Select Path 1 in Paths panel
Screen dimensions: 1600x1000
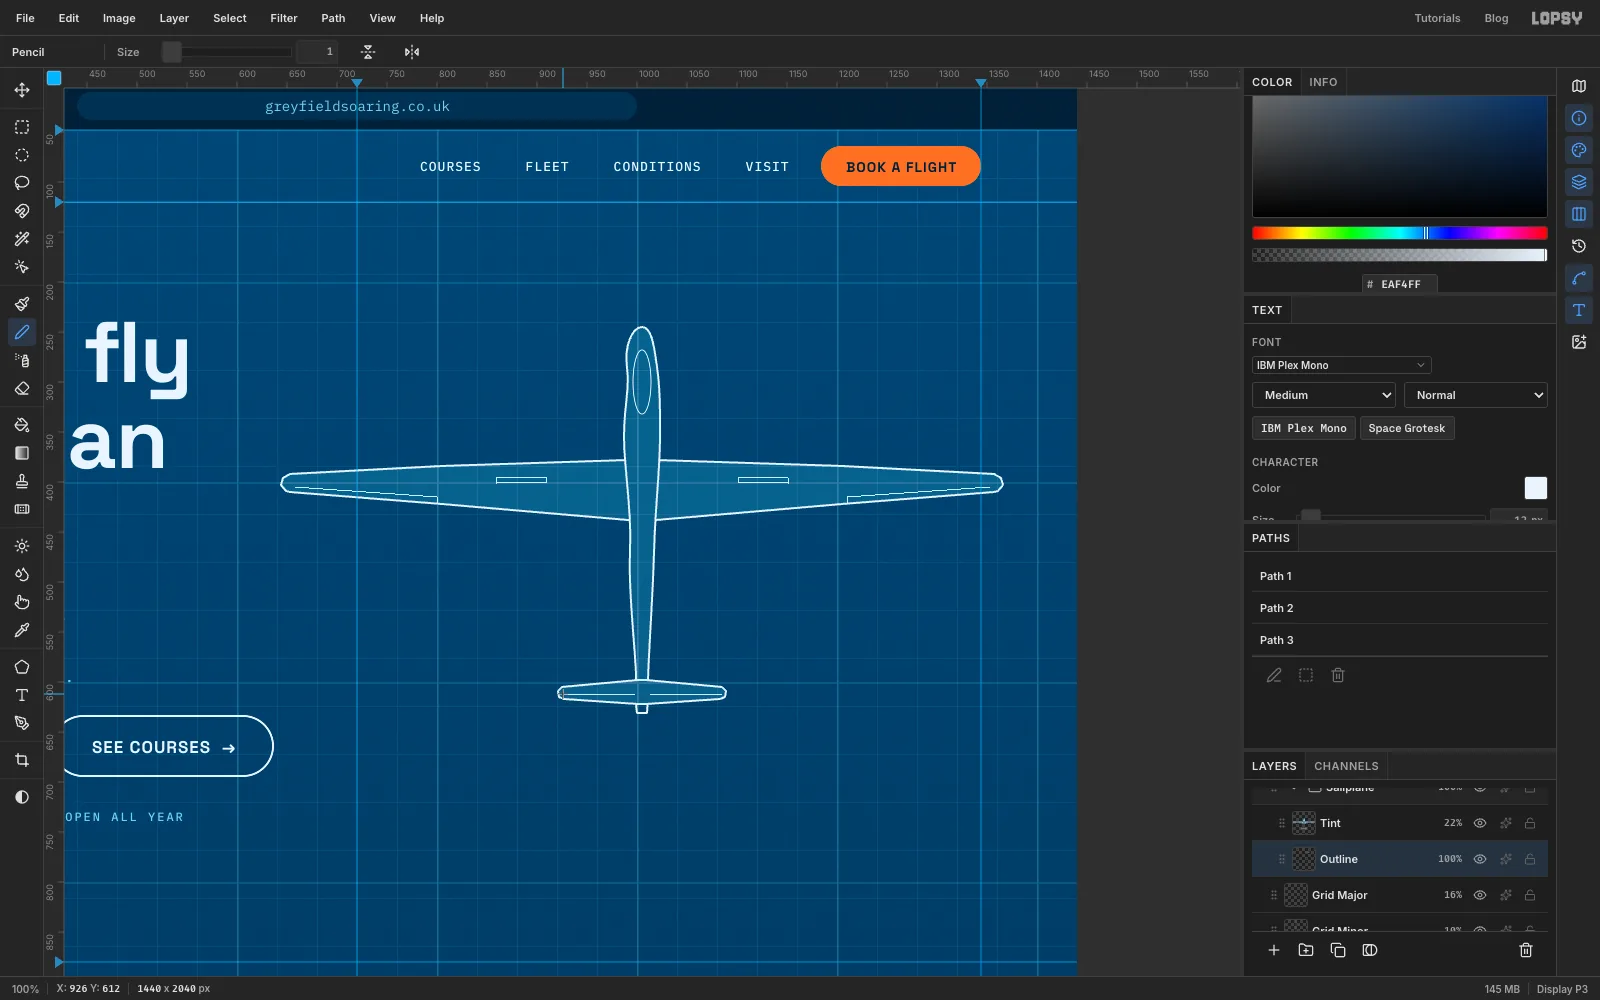point(1400,576)
